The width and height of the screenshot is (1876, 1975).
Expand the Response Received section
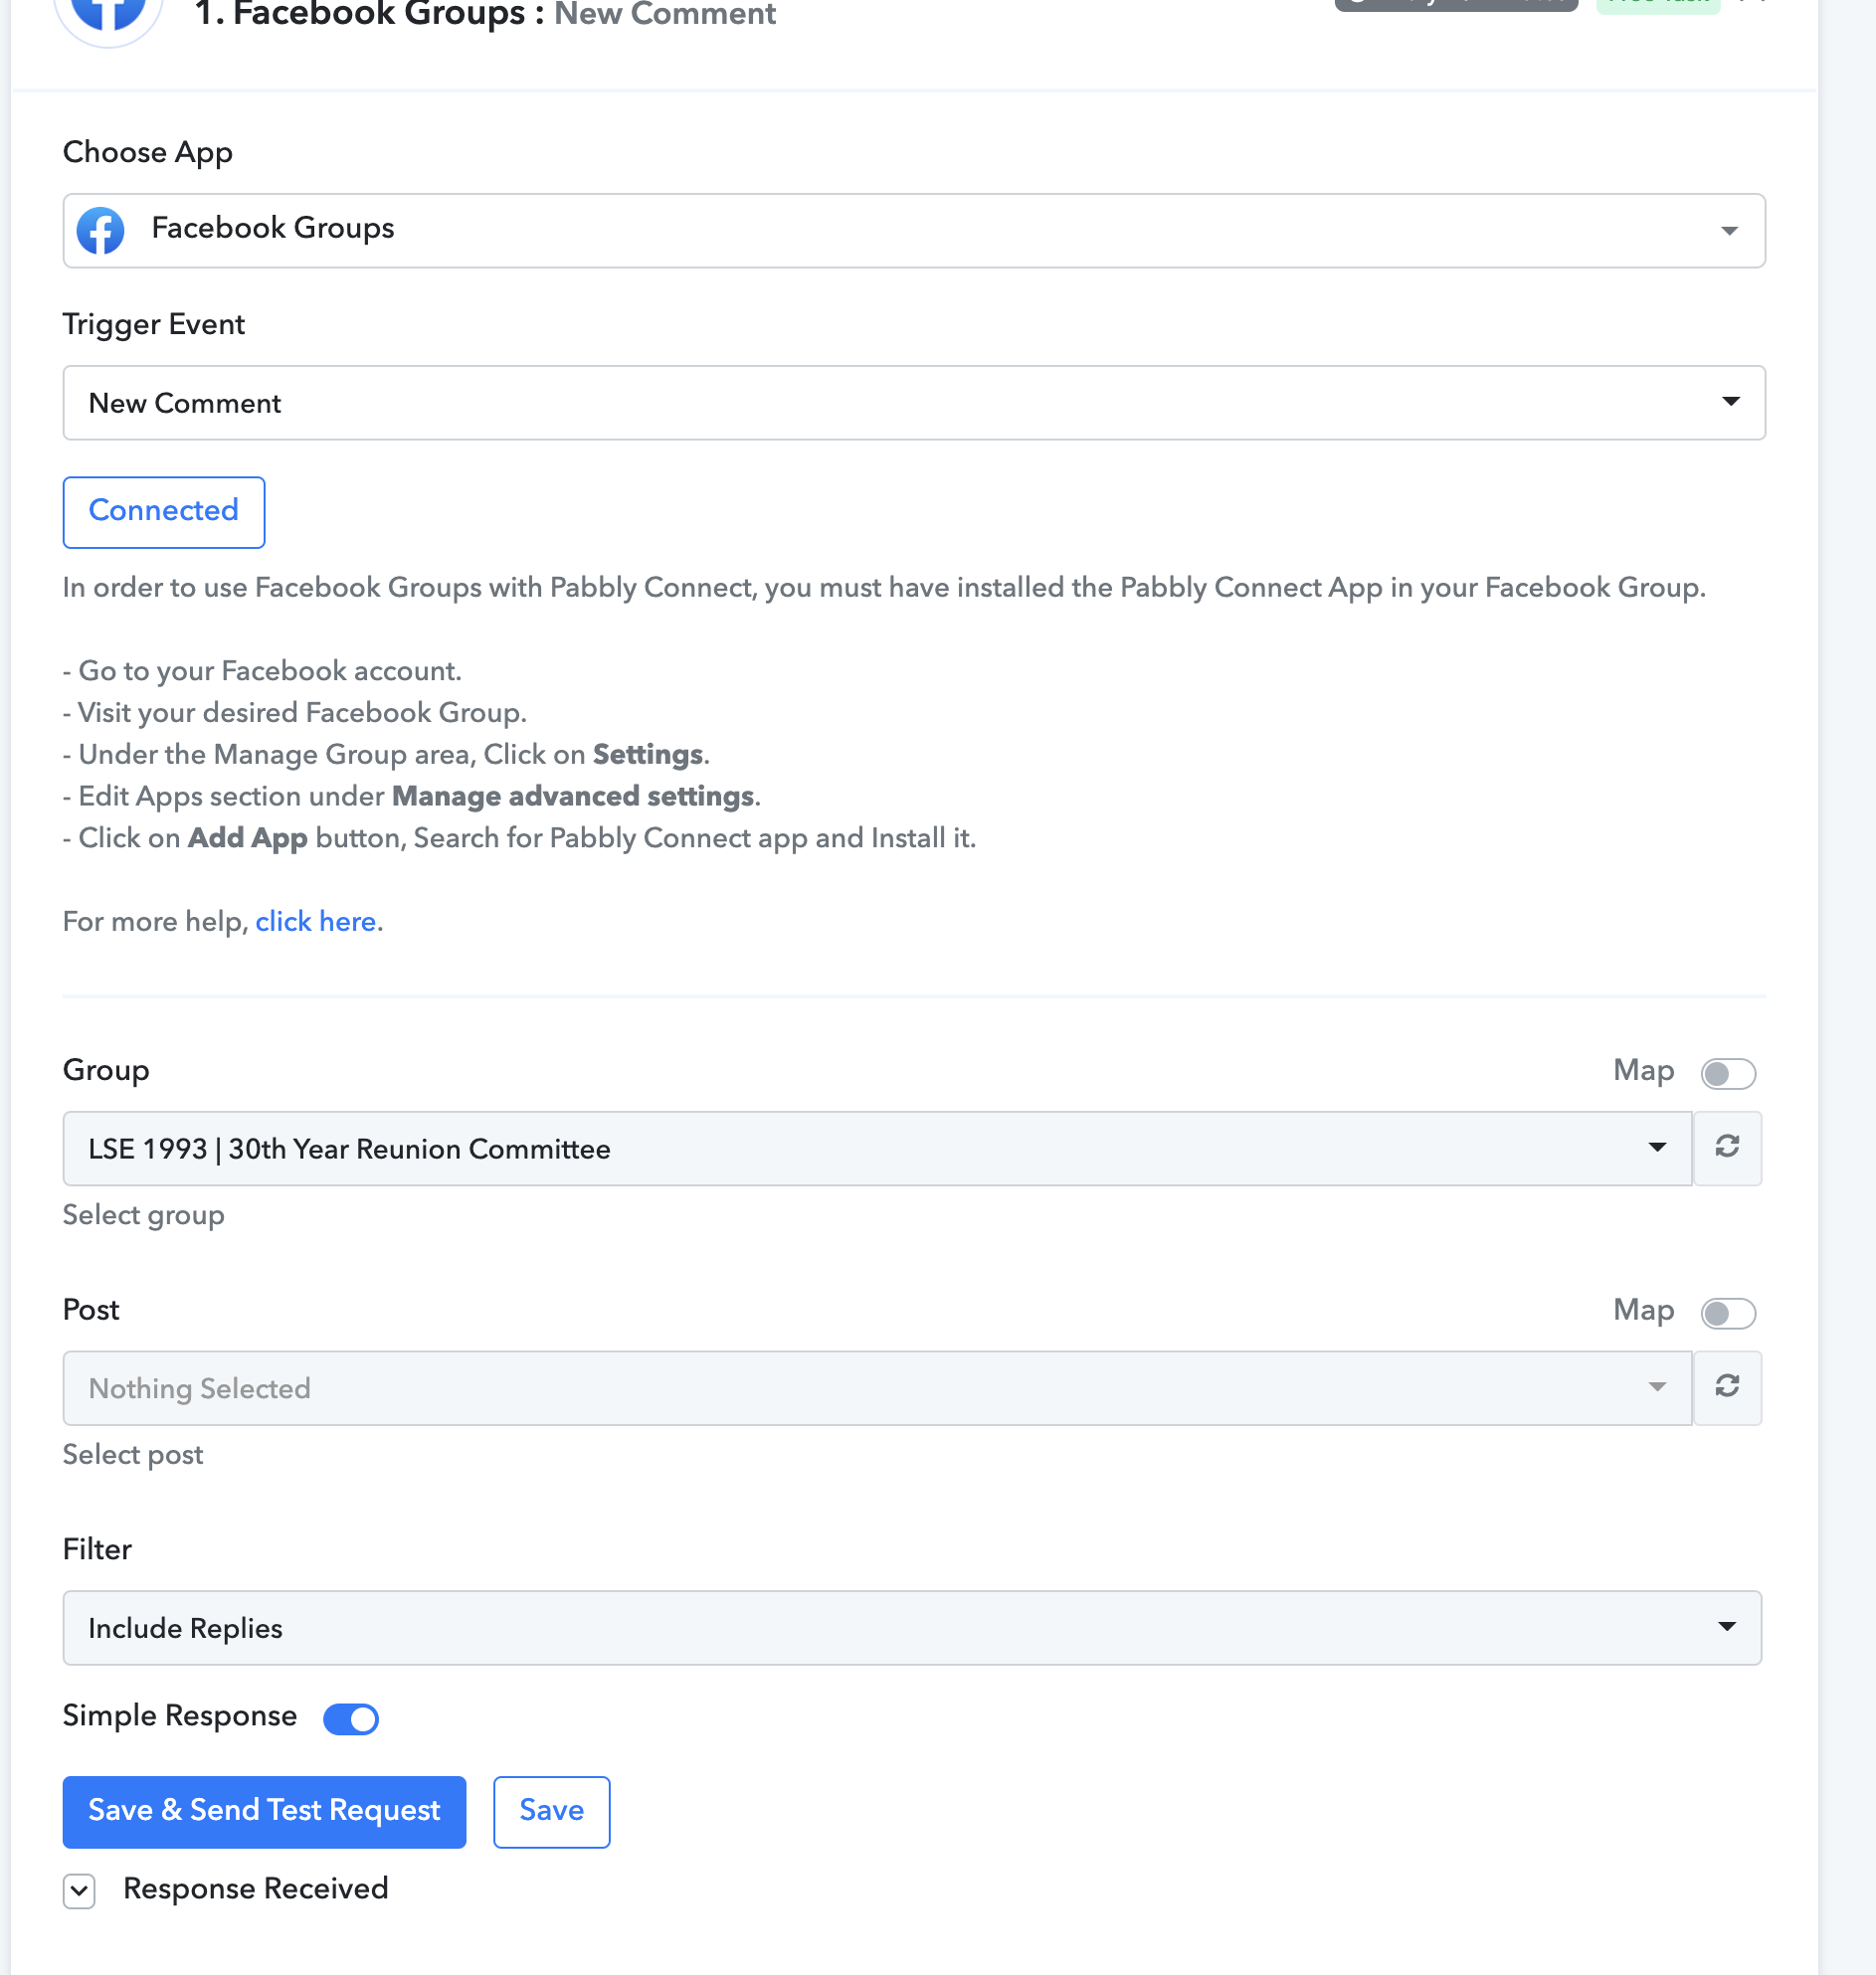tap(79, 1890)
